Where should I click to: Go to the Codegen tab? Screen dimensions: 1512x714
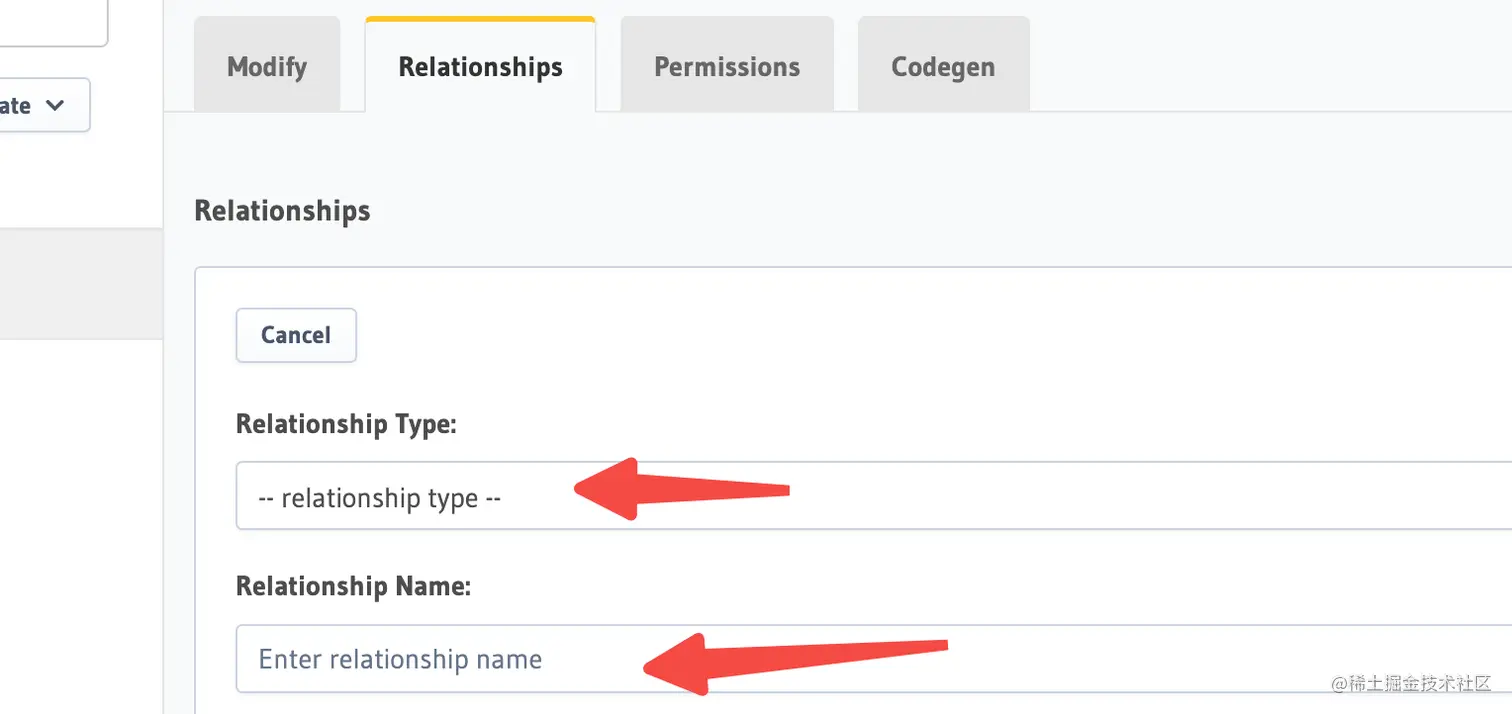click(943, 66)
